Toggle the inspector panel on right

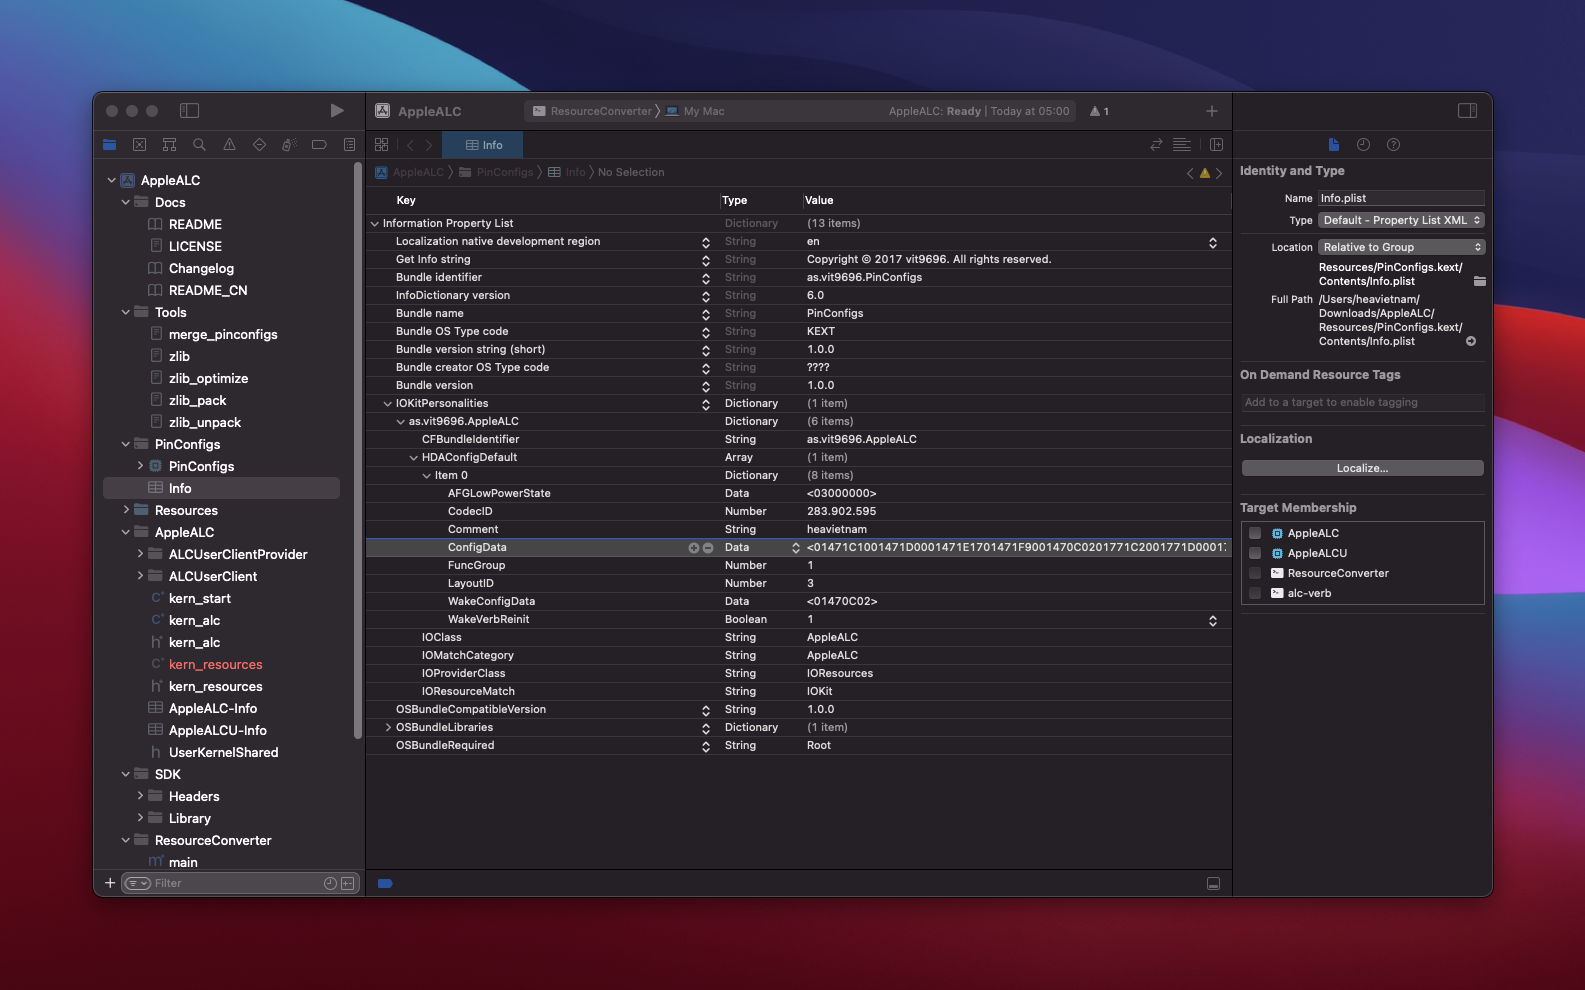click(1468, 111)
